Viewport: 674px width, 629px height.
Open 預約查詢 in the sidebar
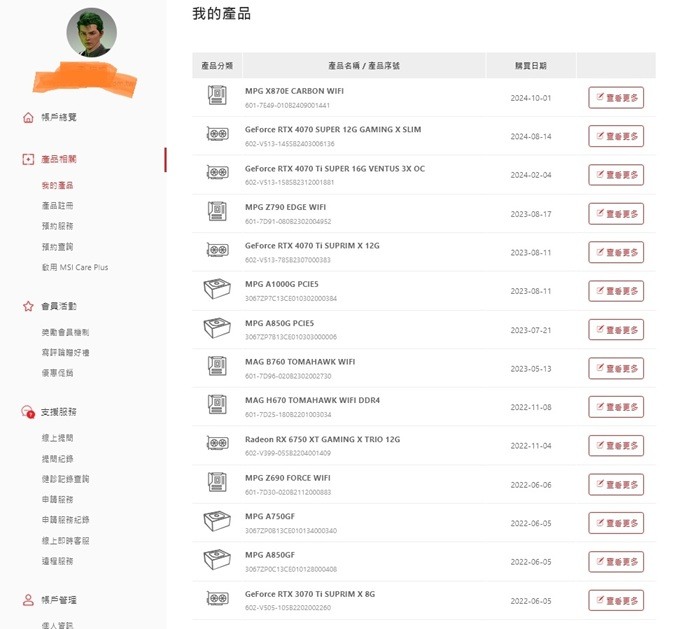58,247
